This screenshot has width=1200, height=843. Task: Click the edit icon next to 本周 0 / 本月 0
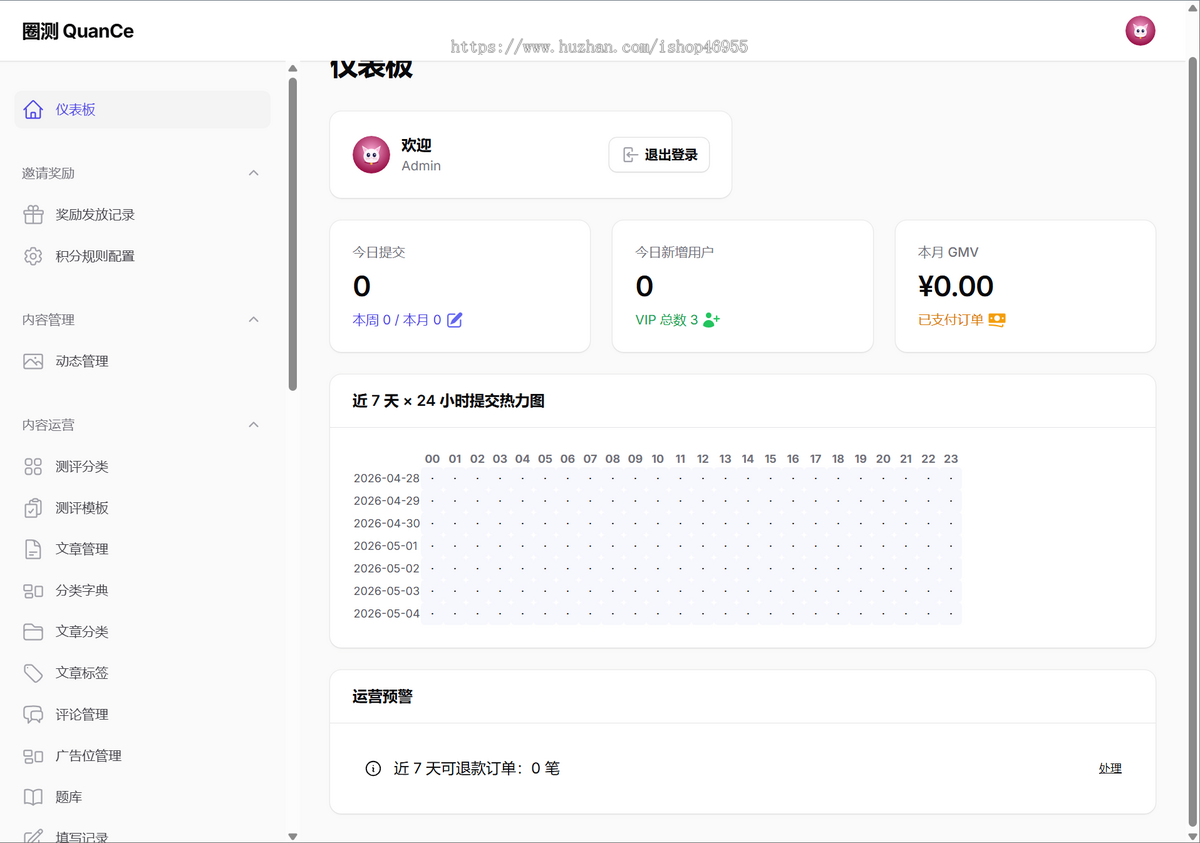pos(455,320)
